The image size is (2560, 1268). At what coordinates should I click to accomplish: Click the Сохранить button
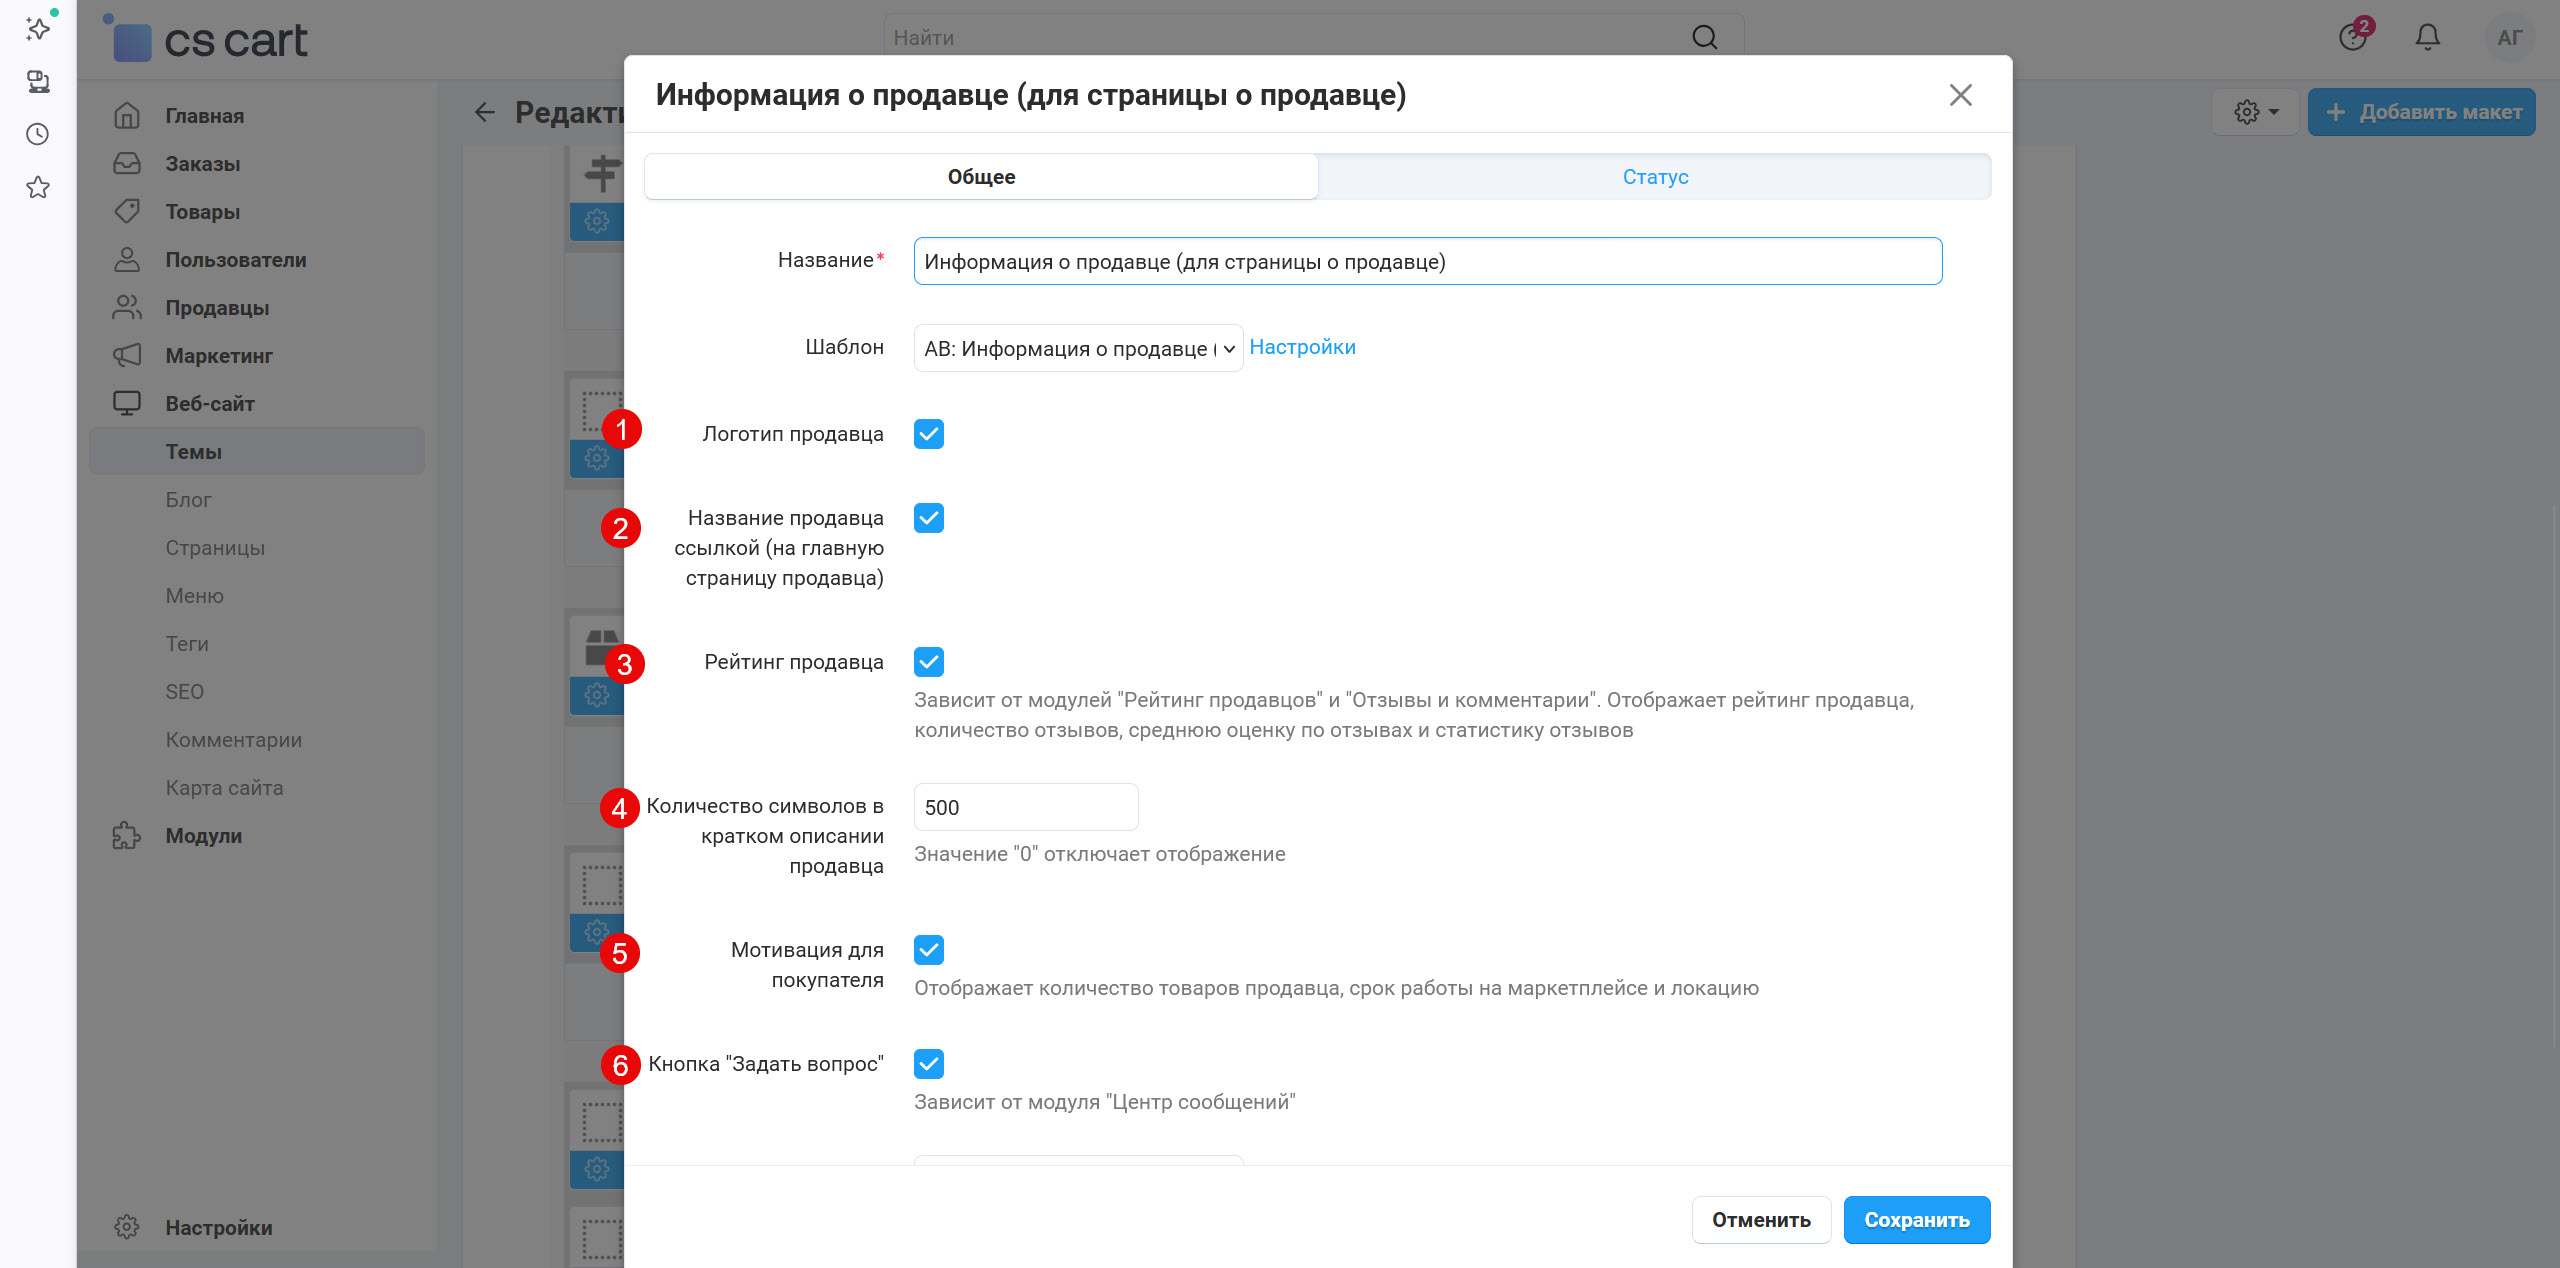tap(1916, 1219)
